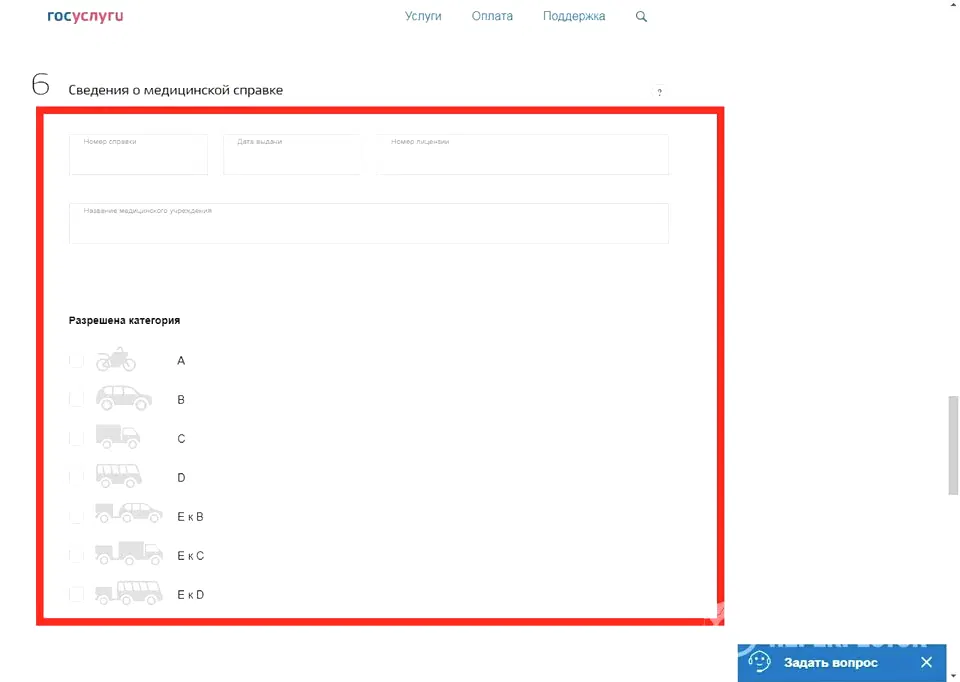Click the Задать вопрос chat button

coord(829,662)
